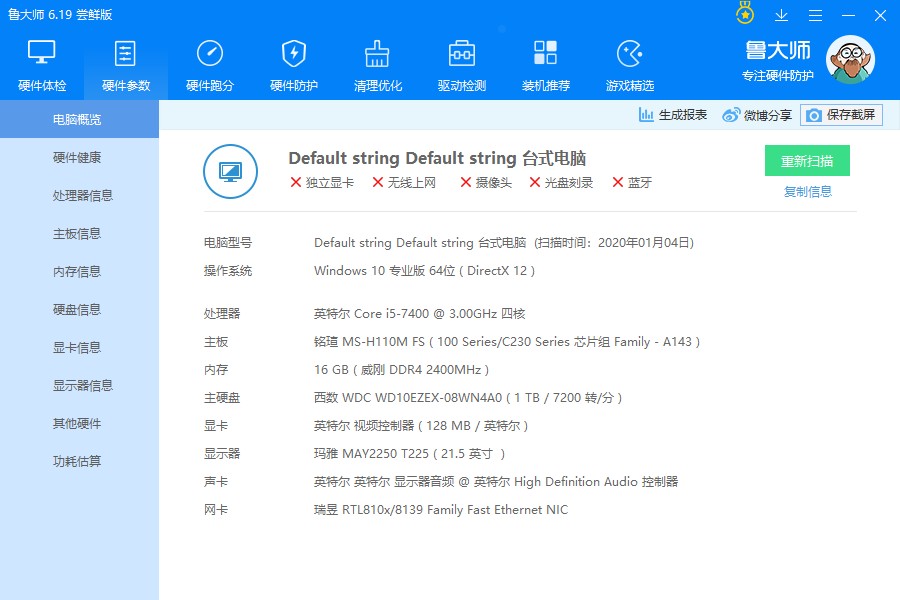Open the hamburger main menu
900x600 pixels.
815,16
